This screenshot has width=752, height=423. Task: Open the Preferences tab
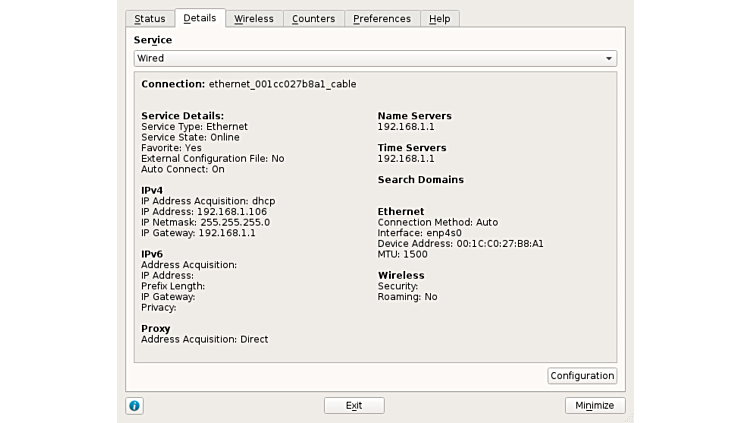[382, 19]
